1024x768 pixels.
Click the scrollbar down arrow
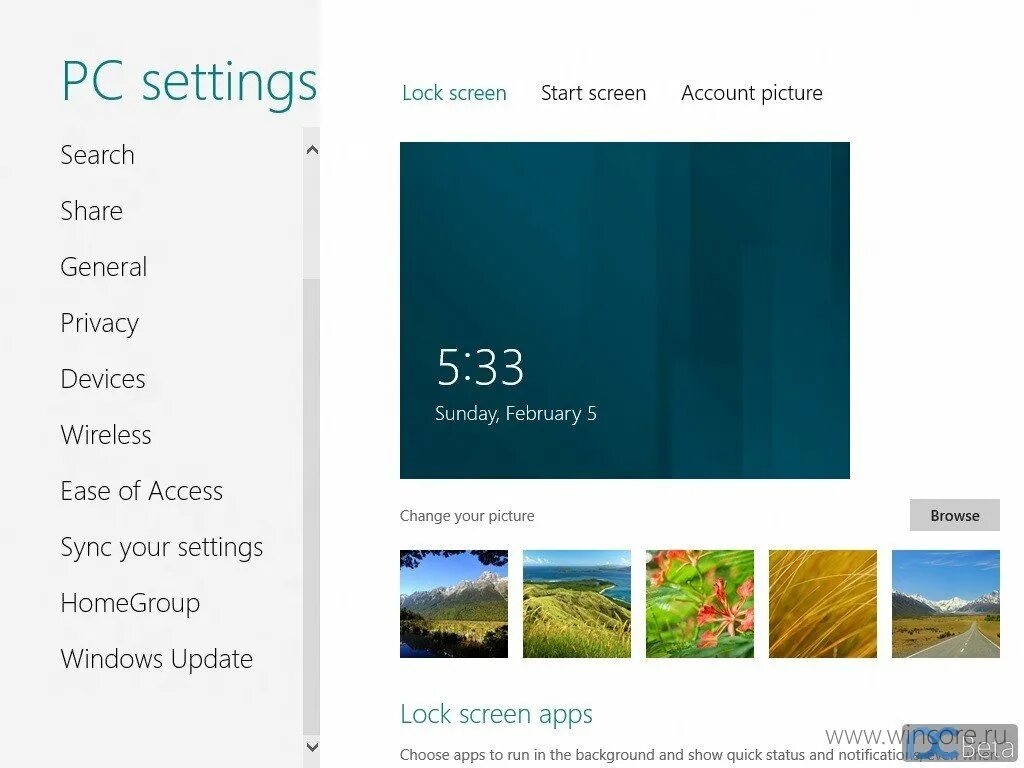point(311,747)
